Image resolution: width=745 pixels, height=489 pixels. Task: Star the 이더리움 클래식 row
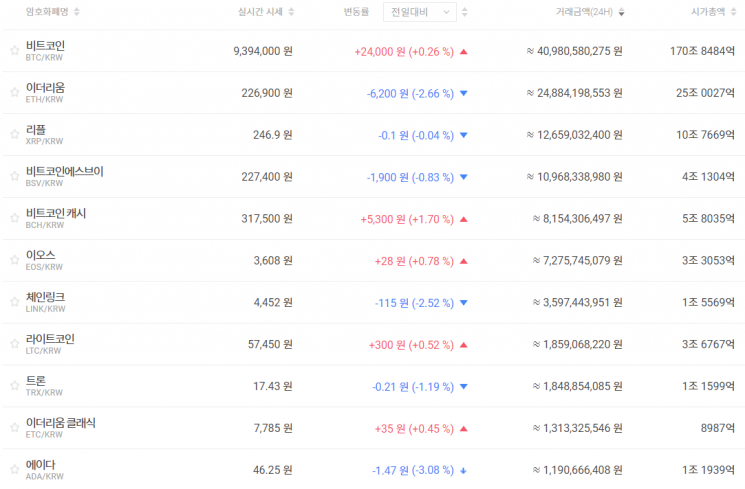[15, 428]
